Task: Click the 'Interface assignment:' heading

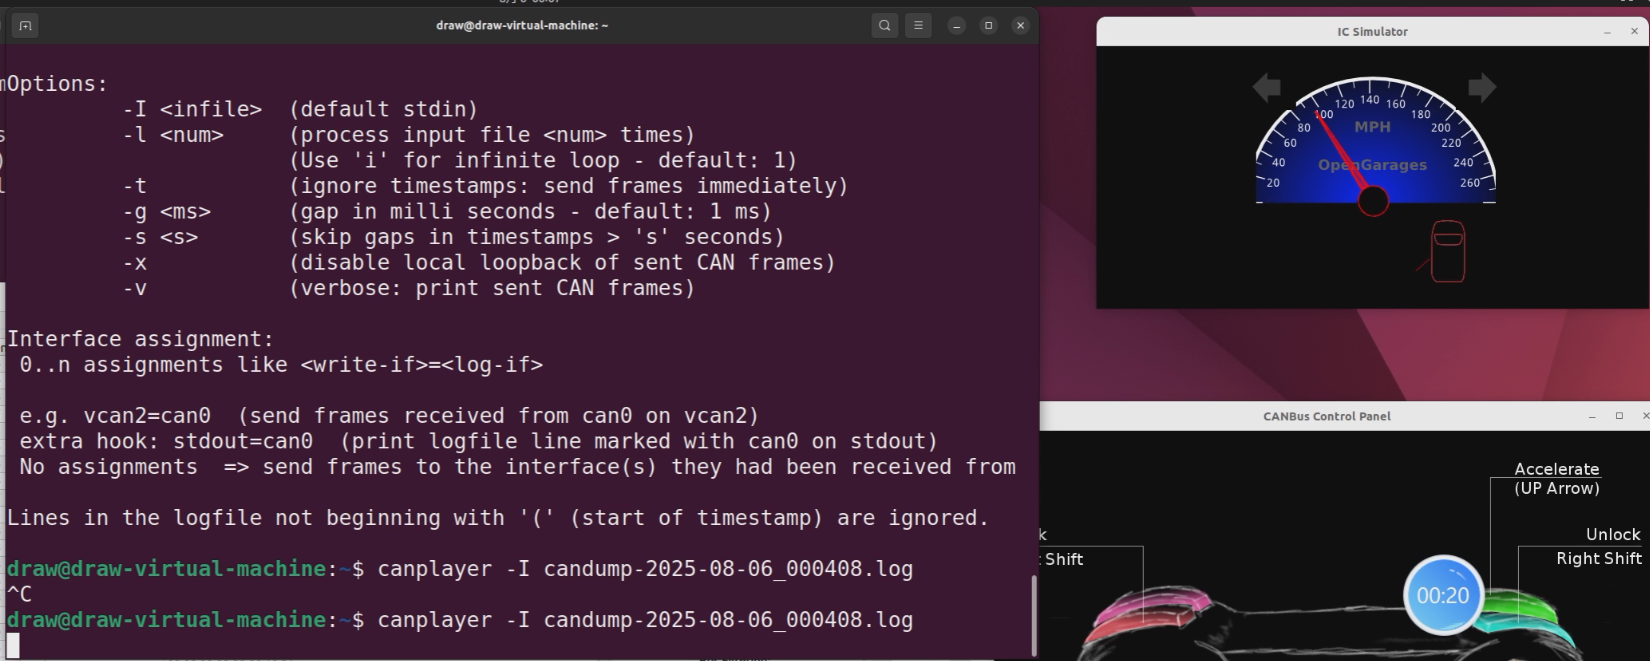Action: coord(140,339)
